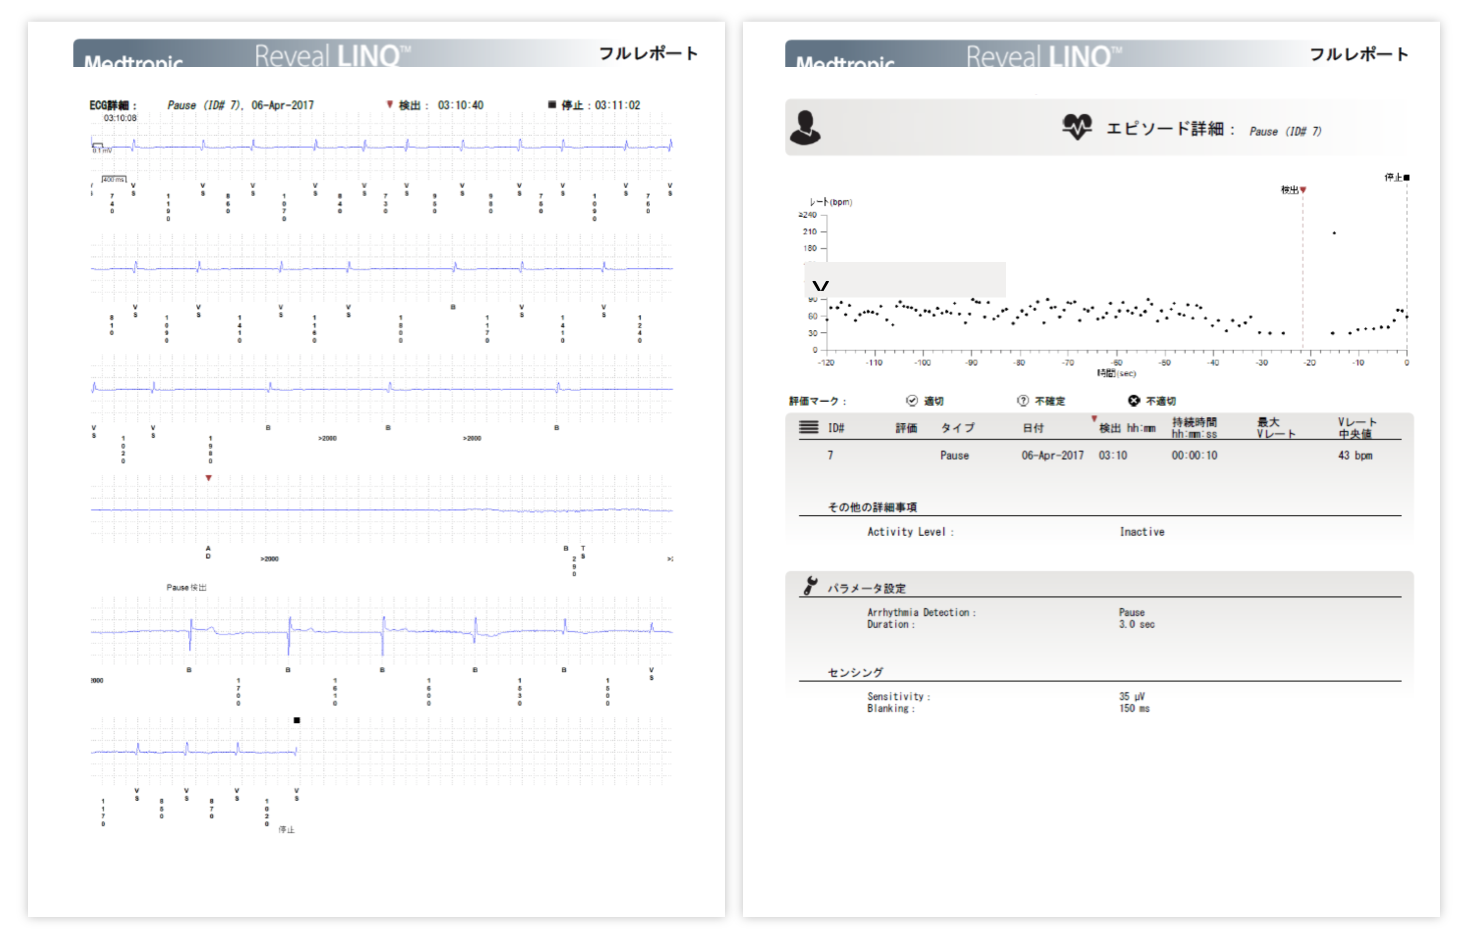
Task: Click the Reveal LINQ logo on the right page
Action: [1042, 56]
